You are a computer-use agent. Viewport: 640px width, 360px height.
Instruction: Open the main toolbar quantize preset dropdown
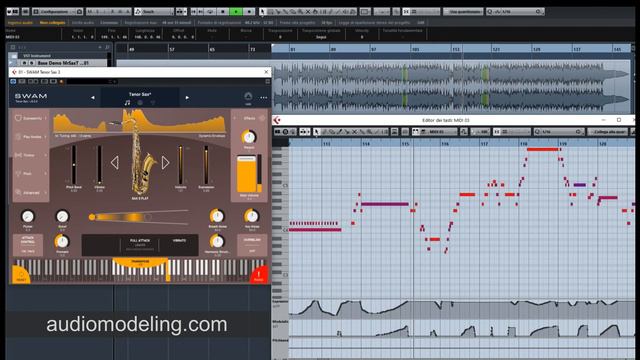pyautogui.click(x=515, y=11)
